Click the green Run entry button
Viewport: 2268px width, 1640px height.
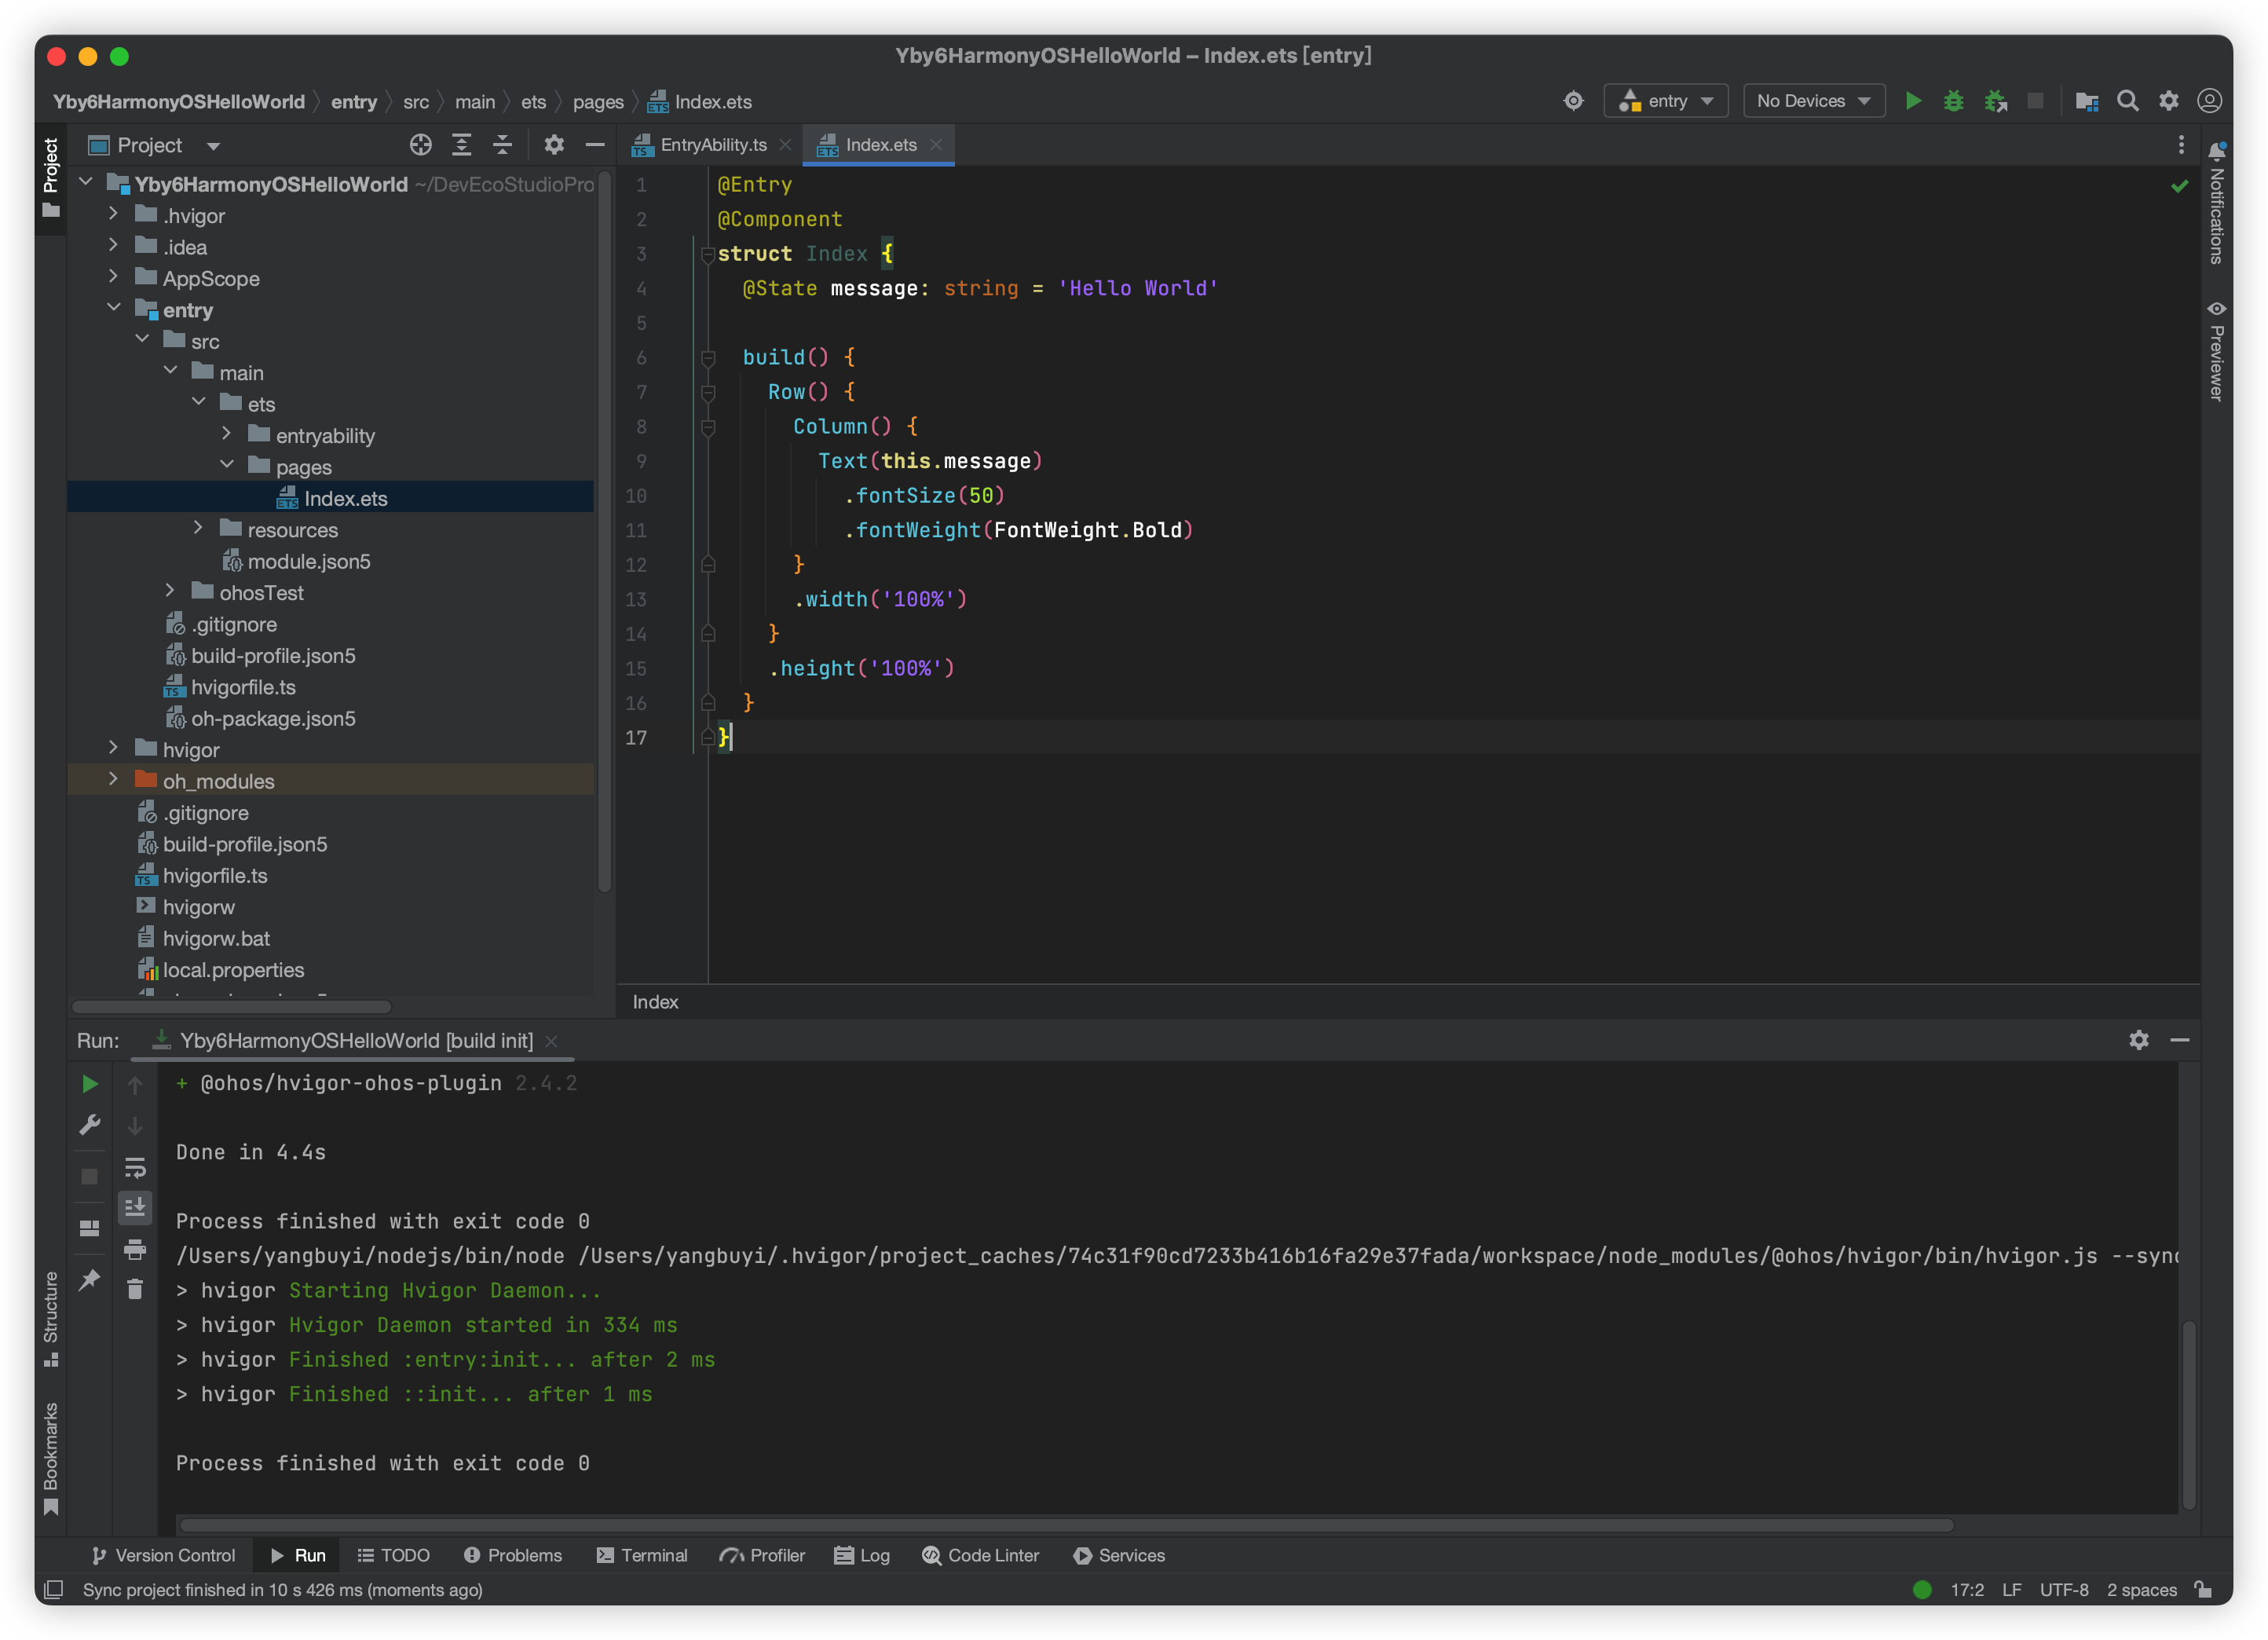pyautogui.click(x=1912, y=101)
